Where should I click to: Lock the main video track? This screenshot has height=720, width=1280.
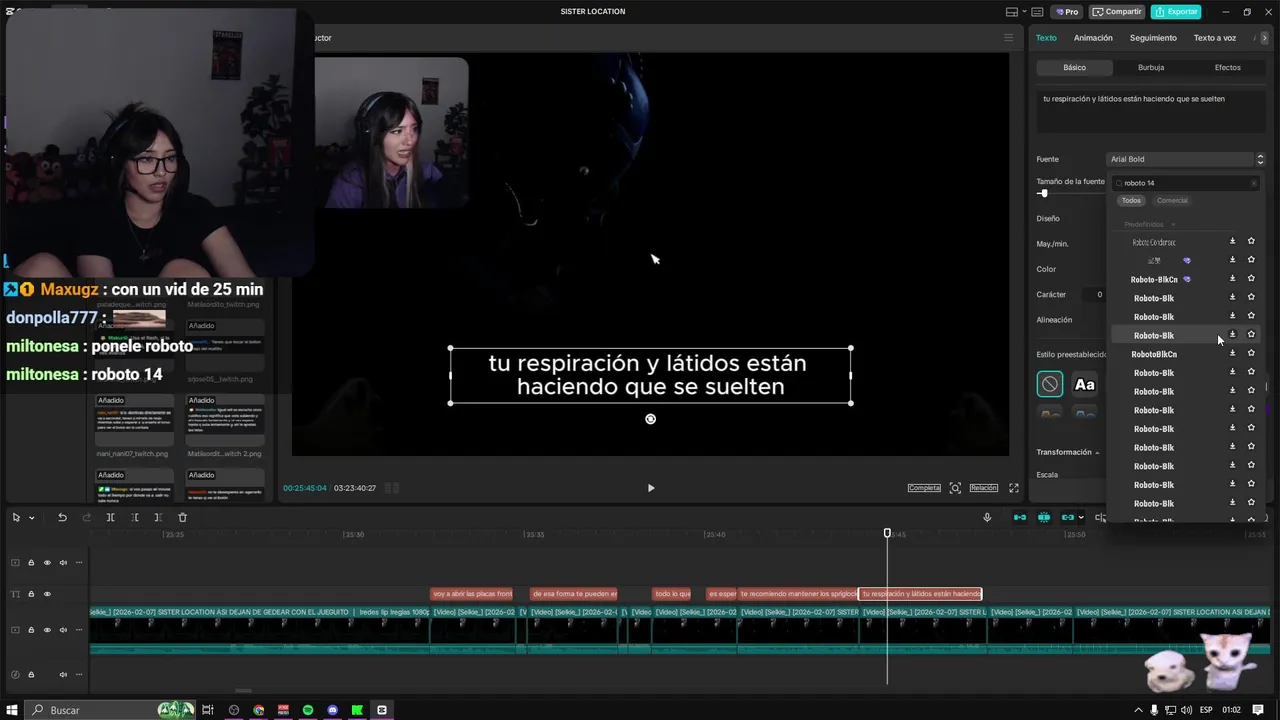coord(31,630)
